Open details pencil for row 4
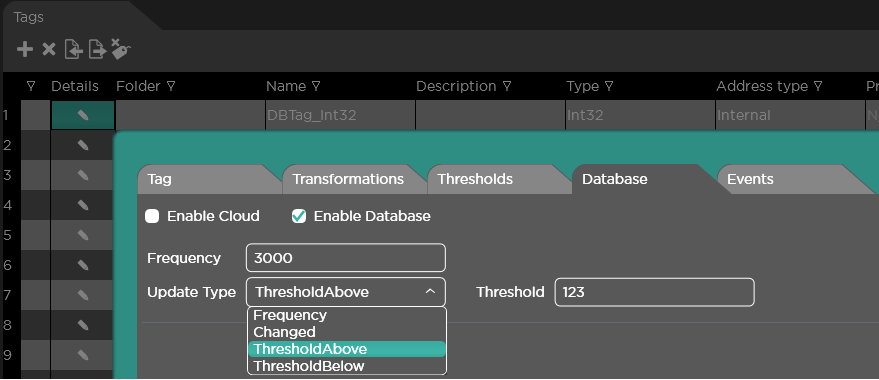Image resolution: width=879 pixels, height=380 pixels. (83, 205)
